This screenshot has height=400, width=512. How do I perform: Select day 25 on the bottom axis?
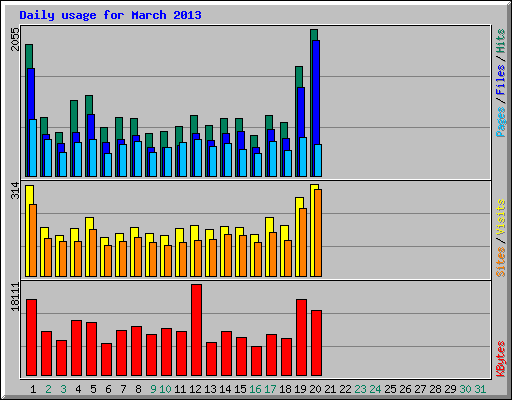pos(390,389)
